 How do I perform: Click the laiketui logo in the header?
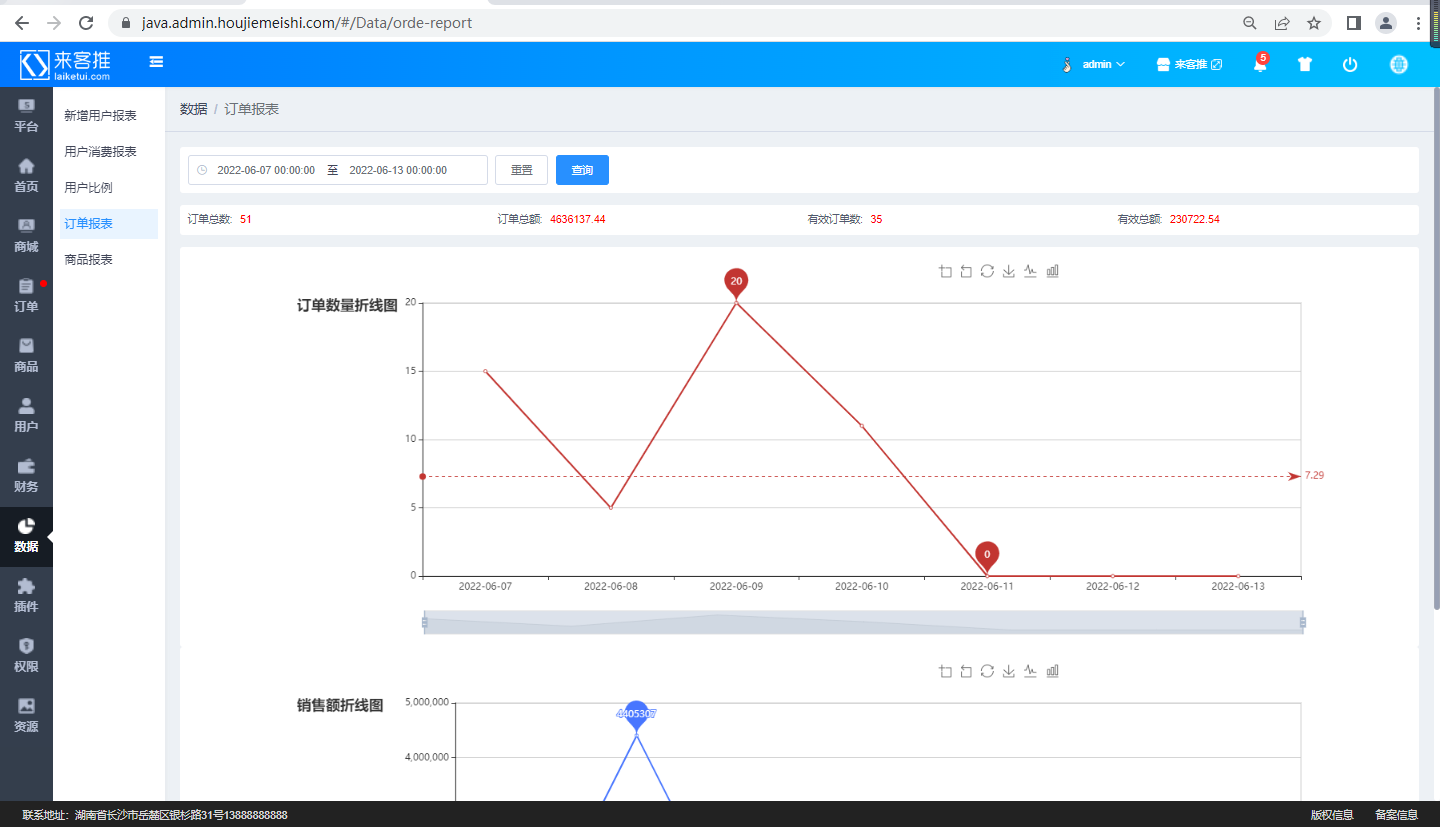tap(65, 64)
